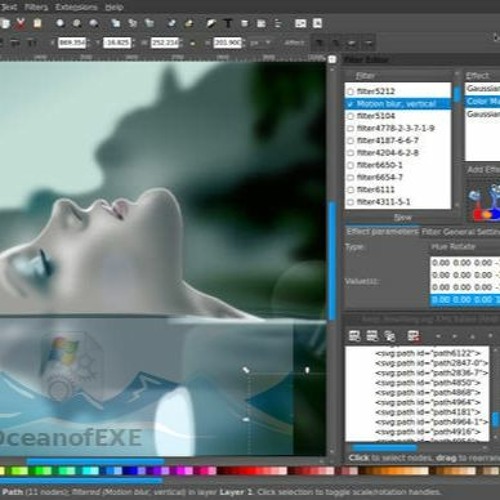Click the Indent node arrow in XML panel
Viewport: 500px width, 500px height.
coord(456,336)
